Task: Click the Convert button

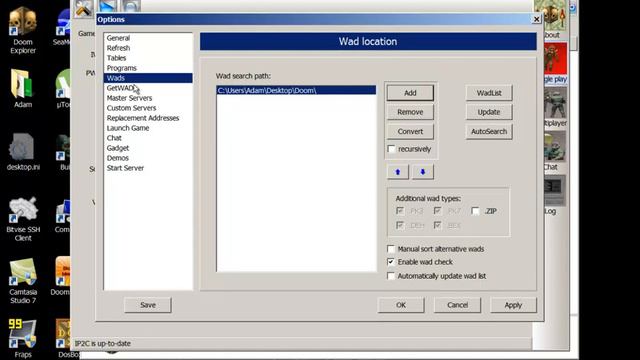Action: coord(410,131)
